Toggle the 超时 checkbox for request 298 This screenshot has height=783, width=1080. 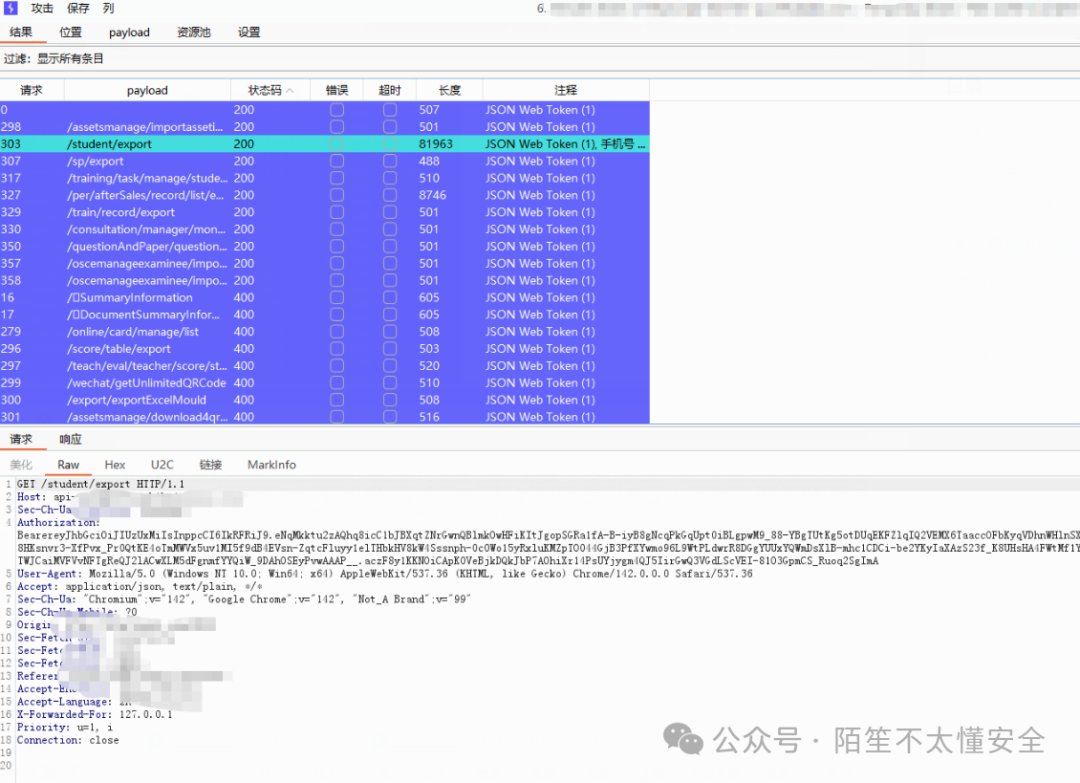[389, 127]
